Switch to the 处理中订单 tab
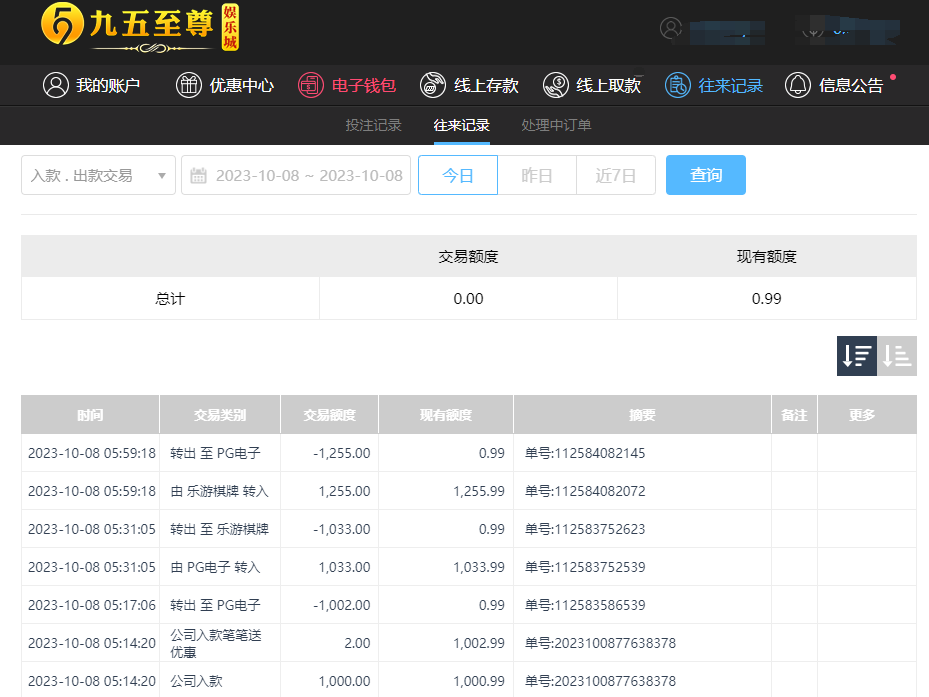This screenshot has width=929, height=697. coord(556,125)
